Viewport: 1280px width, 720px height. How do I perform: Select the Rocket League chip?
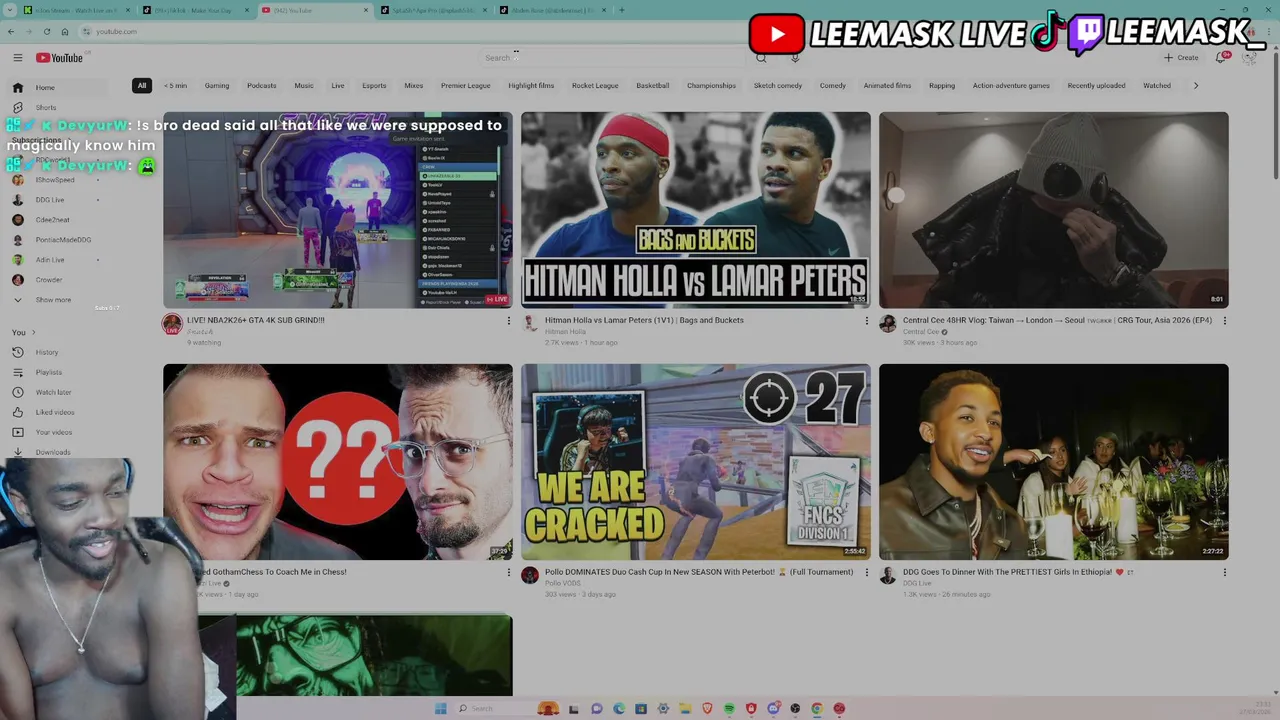(595, 85)
